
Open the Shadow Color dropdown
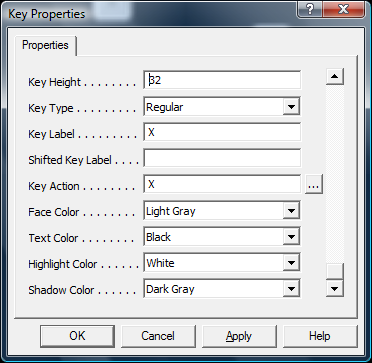291,289
